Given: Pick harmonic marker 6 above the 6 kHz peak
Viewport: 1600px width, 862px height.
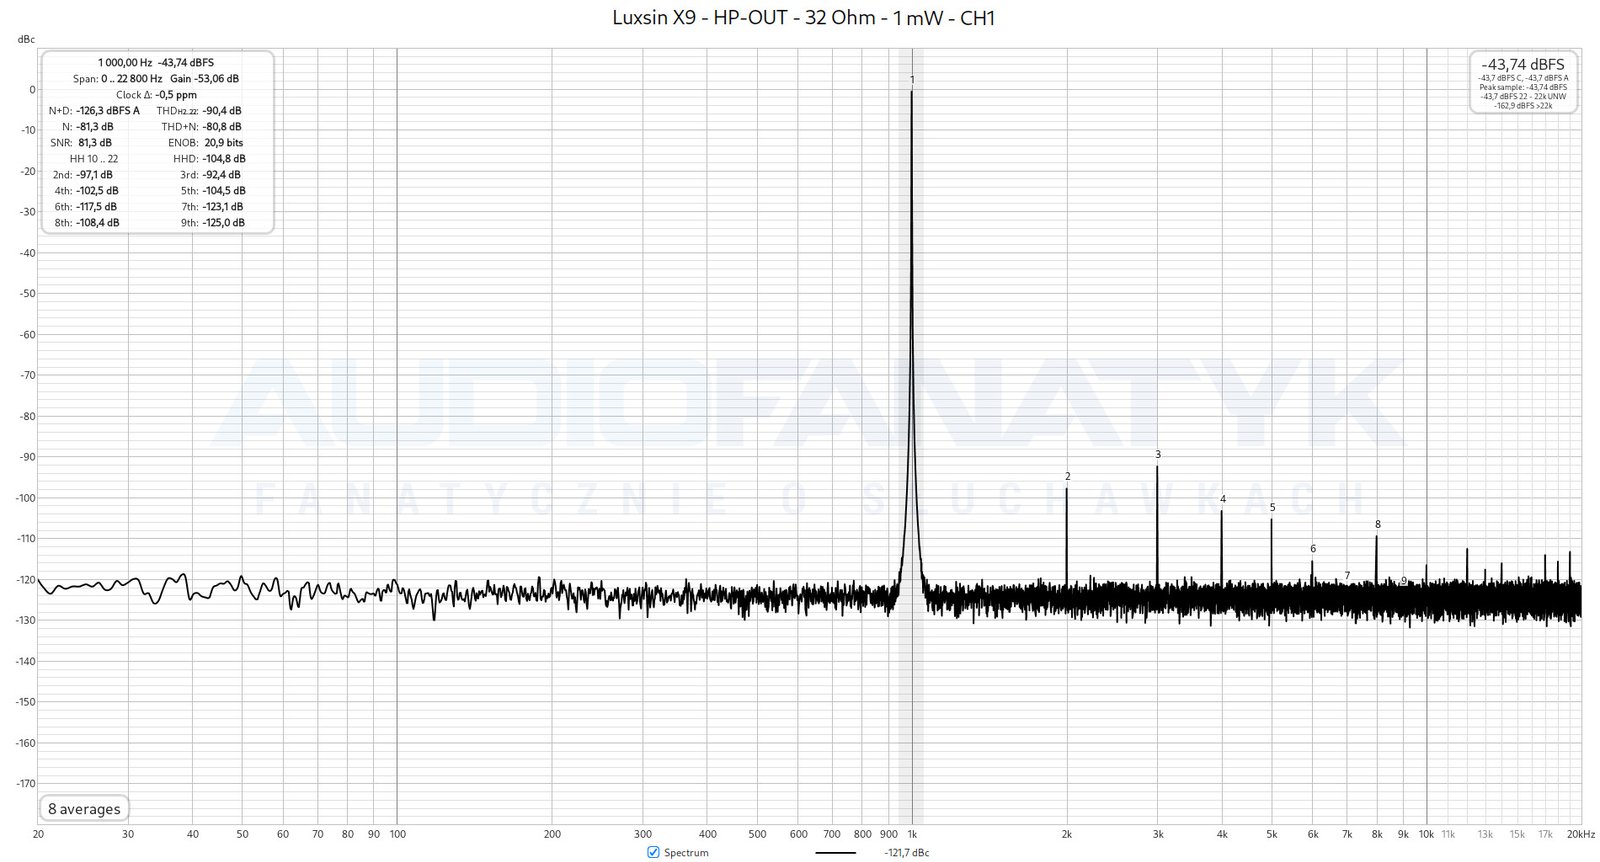Looking at the screenshot, I should (x=1313, y=548).
